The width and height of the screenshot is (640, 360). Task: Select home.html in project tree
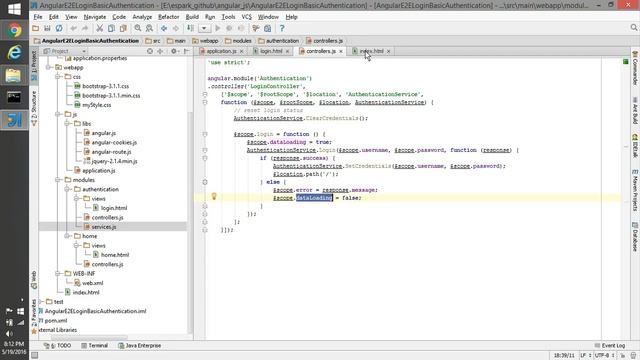point(115,255)
